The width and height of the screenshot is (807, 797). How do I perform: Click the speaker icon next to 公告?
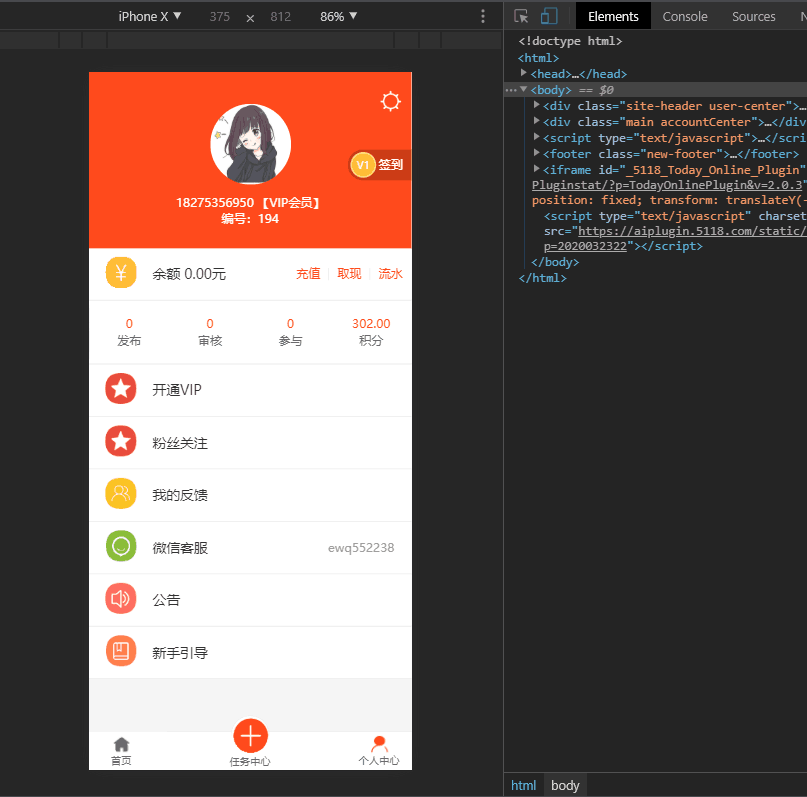121,598
